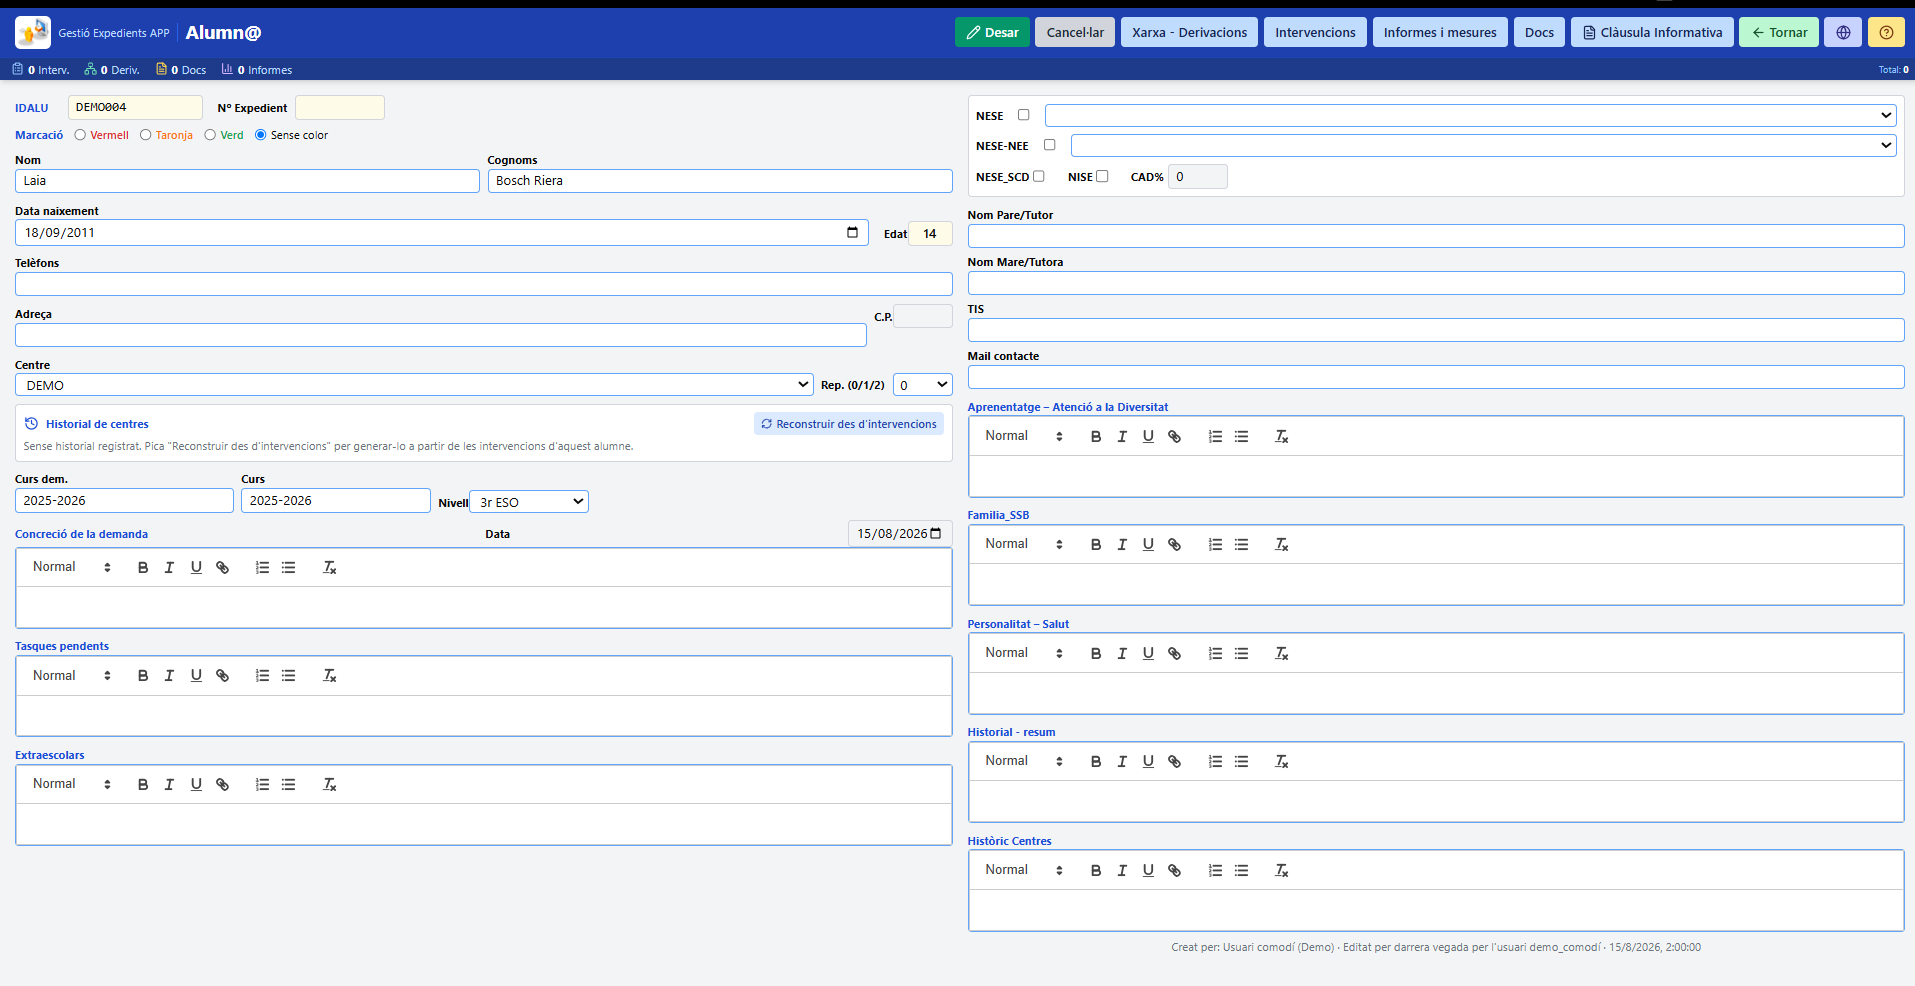Clear formatting in Historial - resum editor

tap(1281, 762)
